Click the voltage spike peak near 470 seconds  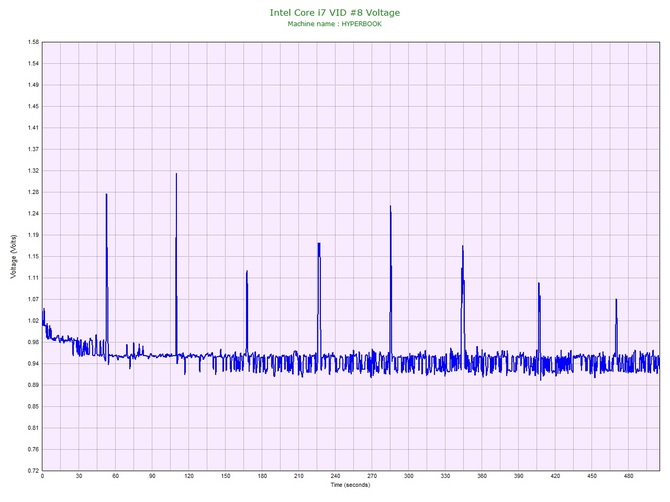(616, 300)
